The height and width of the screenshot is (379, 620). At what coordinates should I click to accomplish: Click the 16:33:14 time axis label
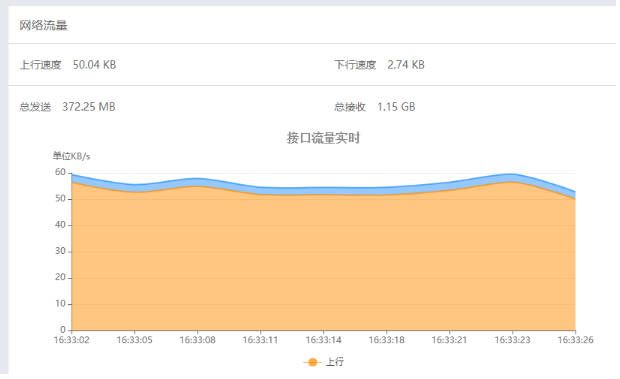323,340
